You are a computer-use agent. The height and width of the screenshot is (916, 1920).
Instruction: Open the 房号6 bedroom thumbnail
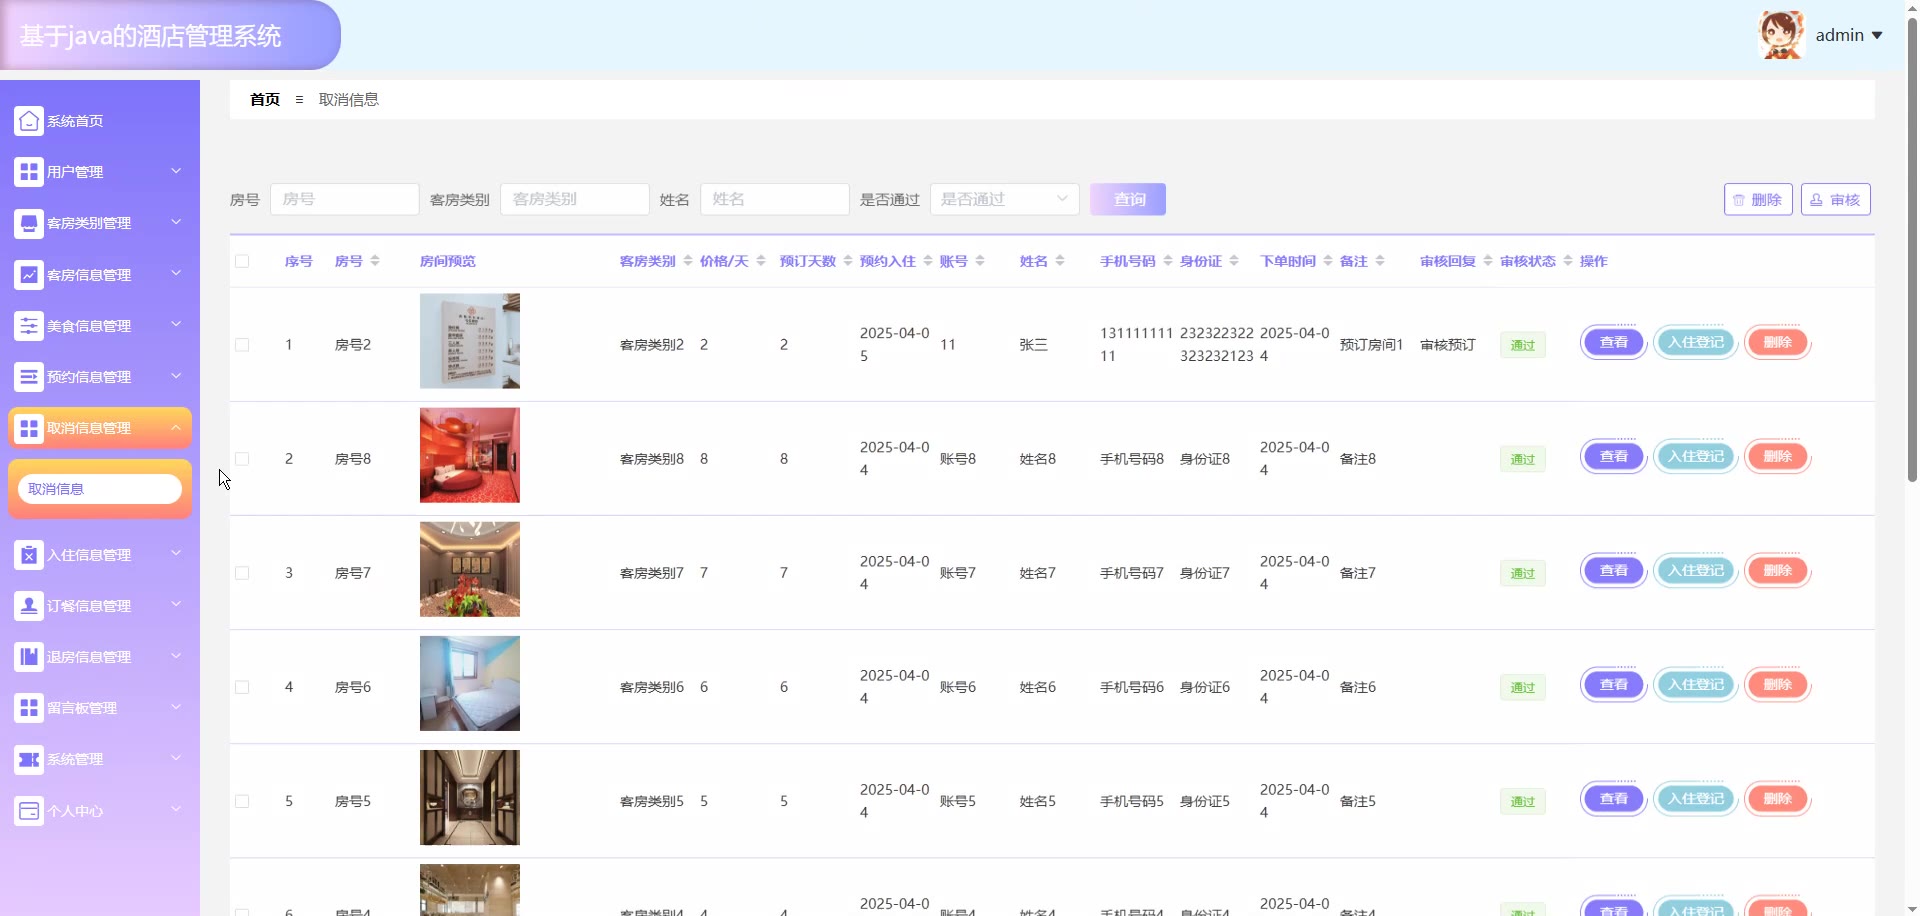[470, 683]
